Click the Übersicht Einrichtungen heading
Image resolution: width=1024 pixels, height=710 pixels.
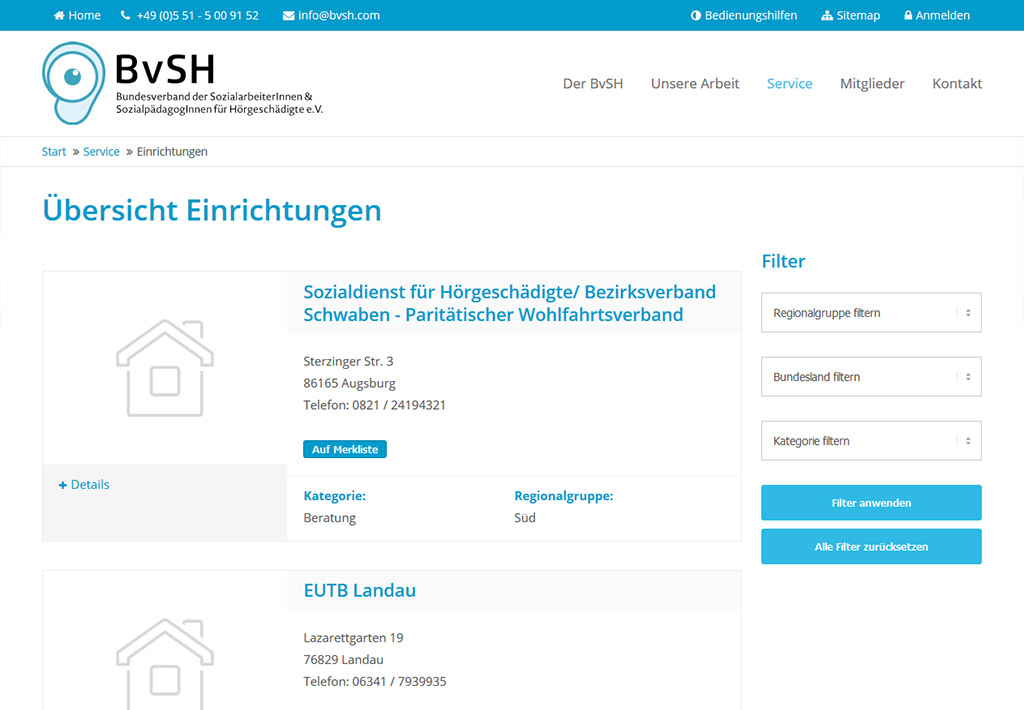tap(212, 210)
